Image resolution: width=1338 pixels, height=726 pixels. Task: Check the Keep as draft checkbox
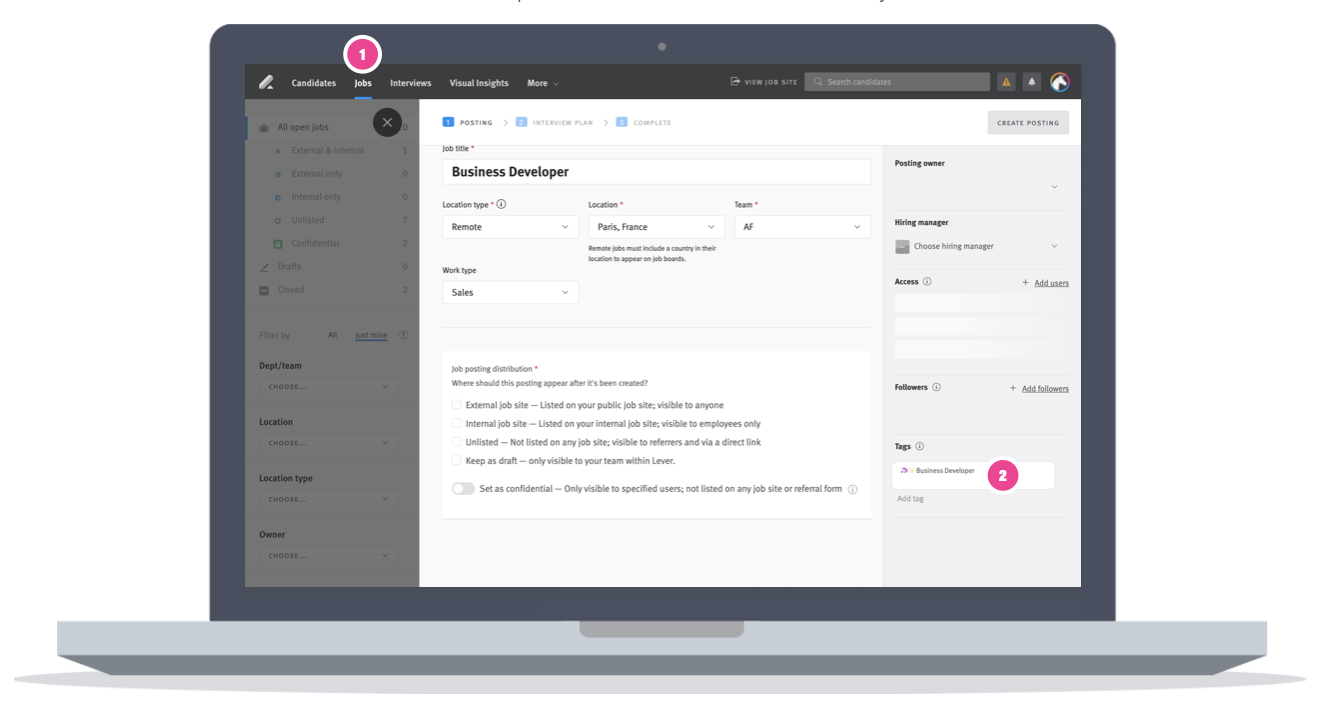pos(456,460)
